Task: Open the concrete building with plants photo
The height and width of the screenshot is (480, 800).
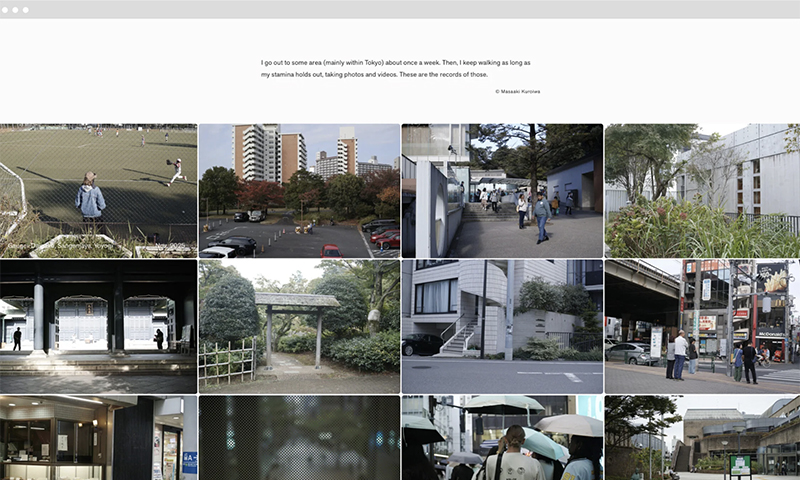Action: [x=703, y=191]
